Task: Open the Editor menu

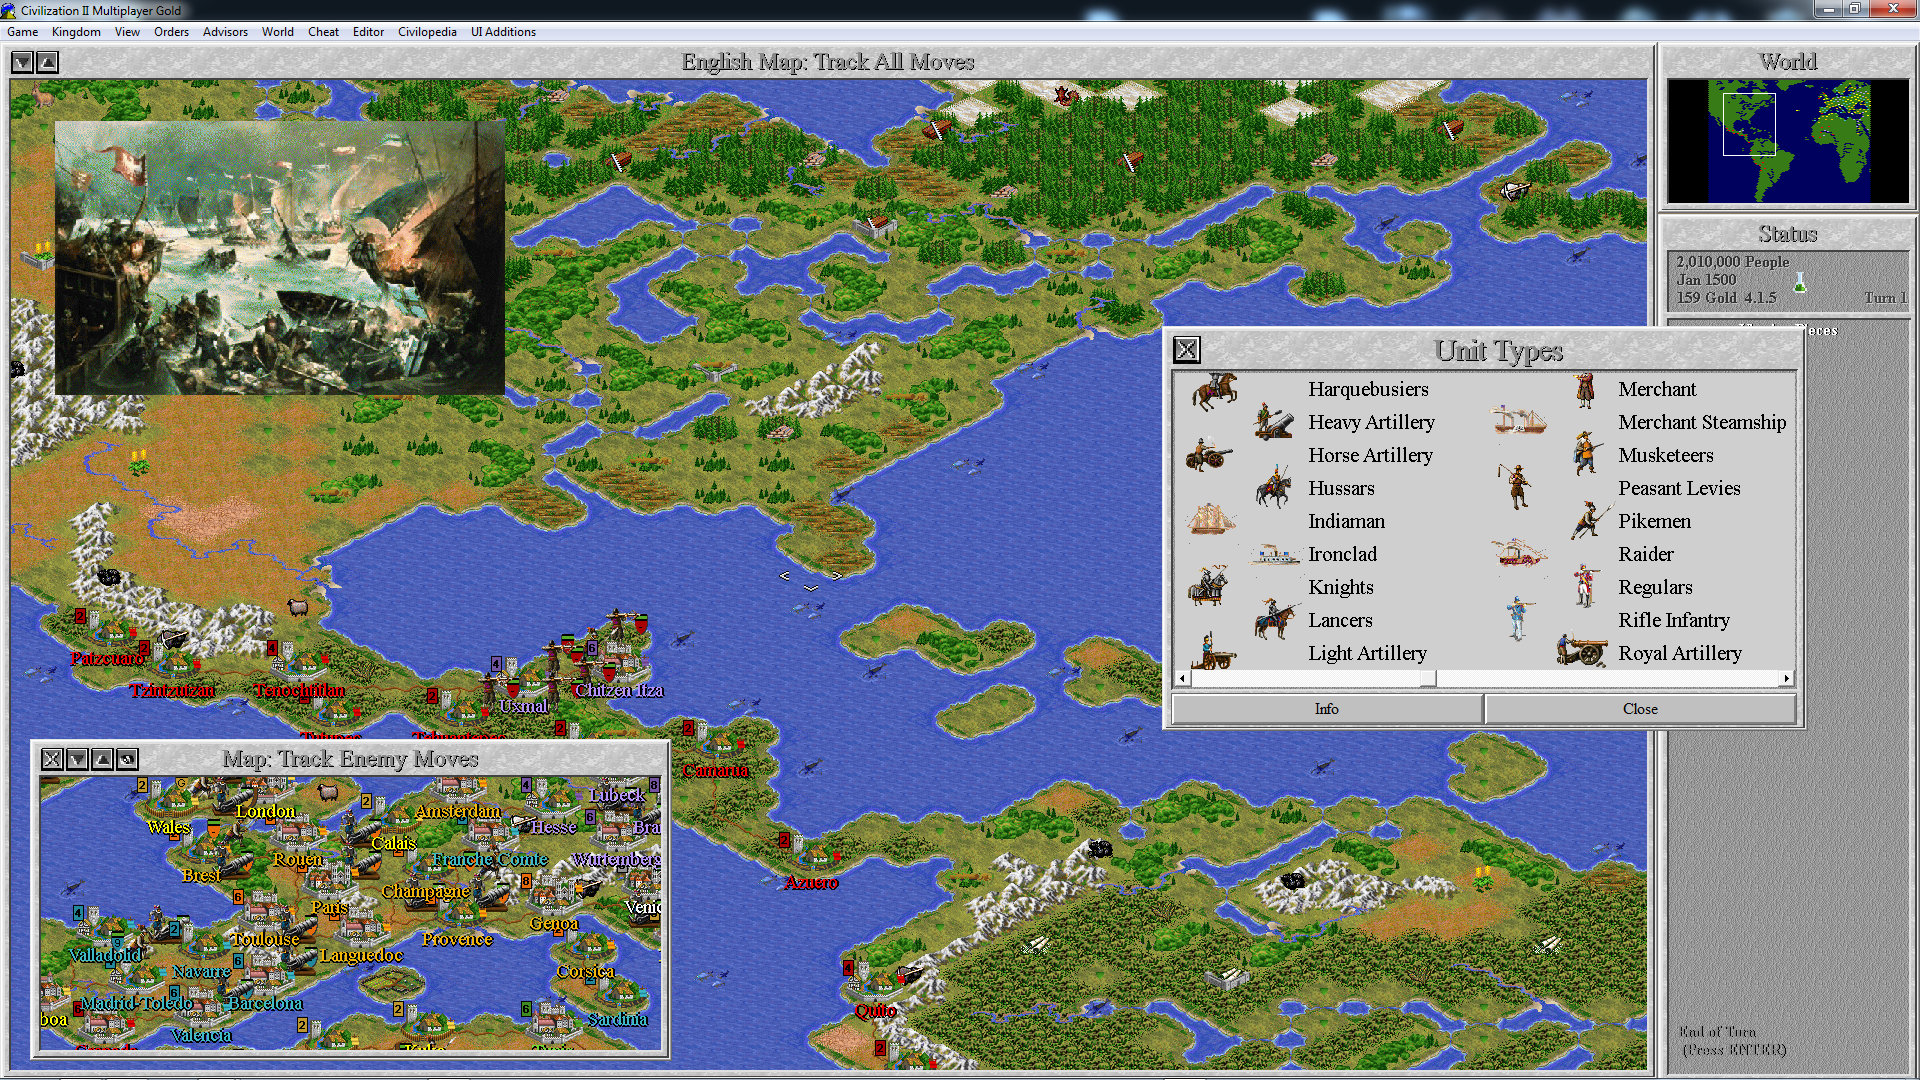Action: [x=368, y=32]
